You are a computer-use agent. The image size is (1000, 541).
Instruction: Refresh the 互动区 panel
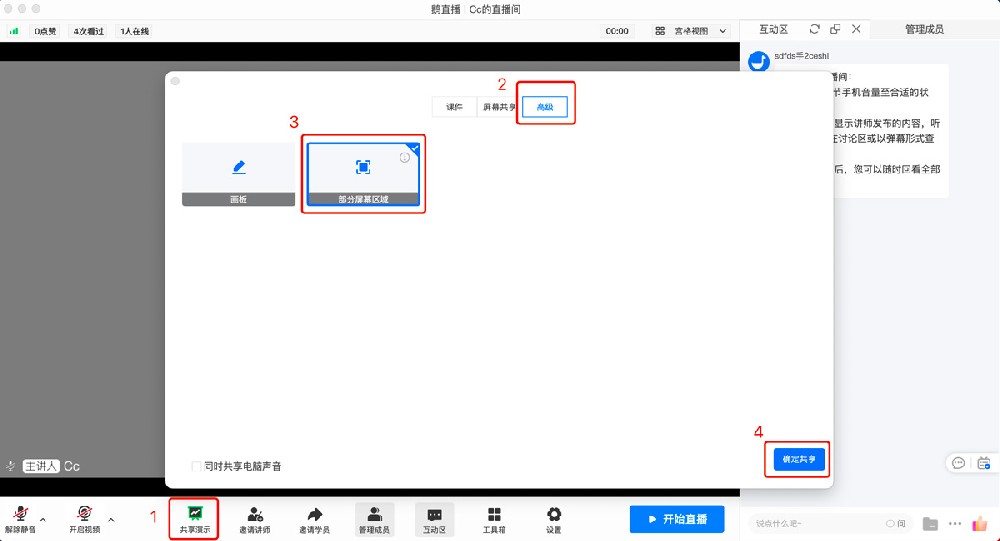click(x=814, y=29)
